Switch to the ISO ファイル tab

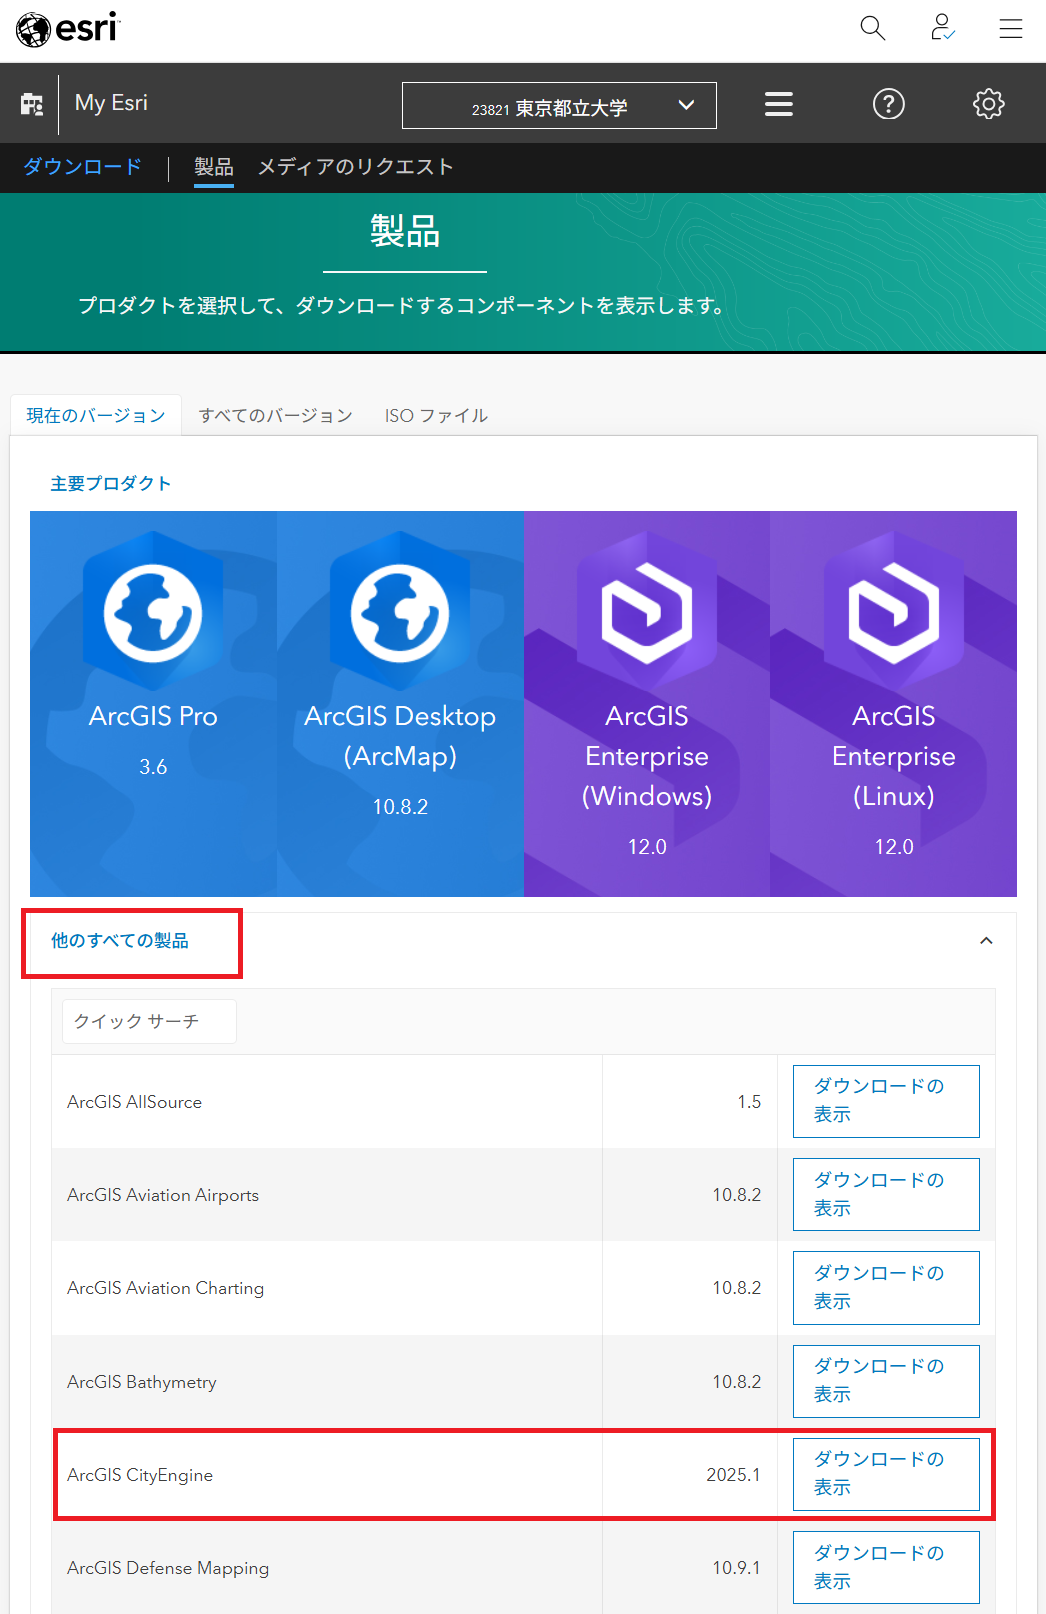(436, 416)
